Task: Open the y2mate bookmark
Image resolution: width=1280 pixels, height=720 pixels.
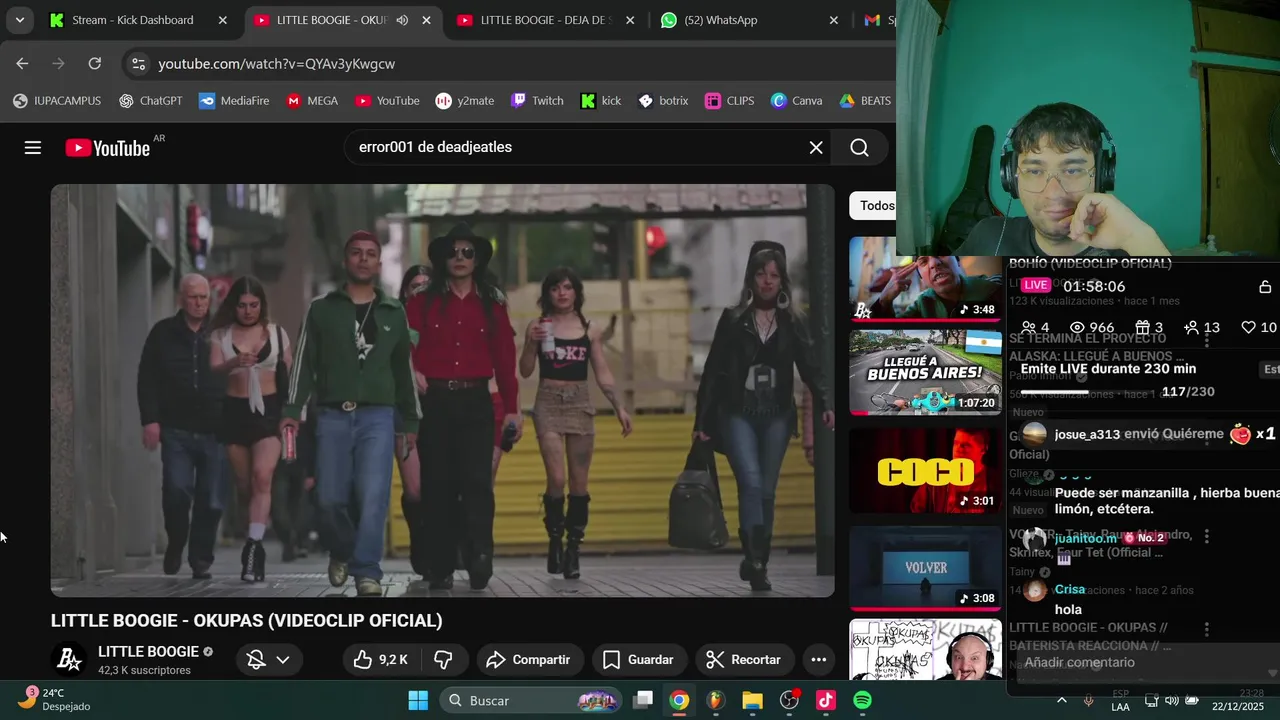Action: point(465,100)
